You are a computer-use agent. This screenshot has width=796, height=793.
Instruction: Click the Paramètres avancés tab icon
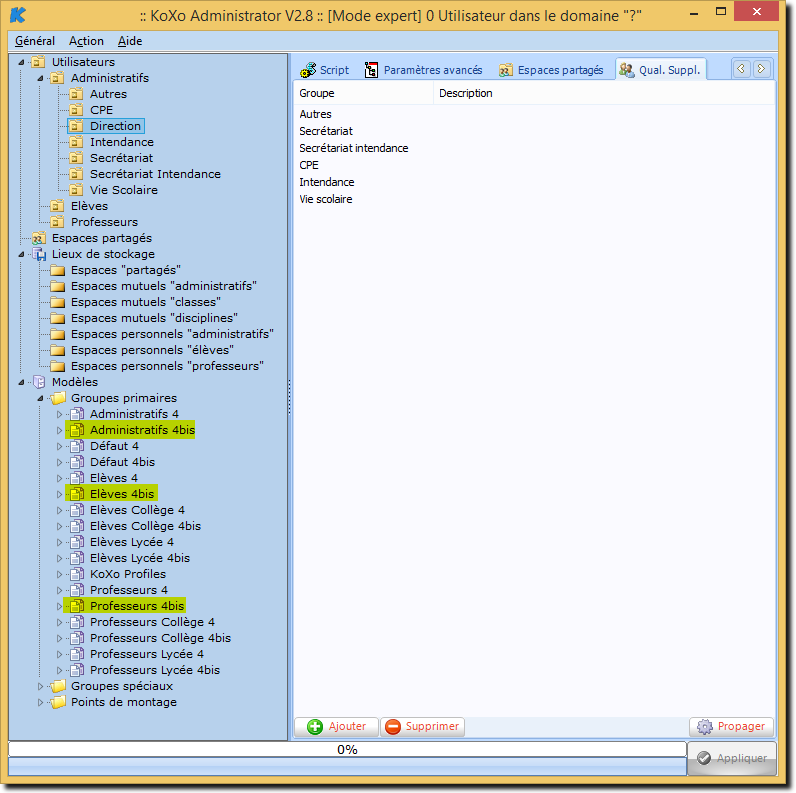coord(371,70)
